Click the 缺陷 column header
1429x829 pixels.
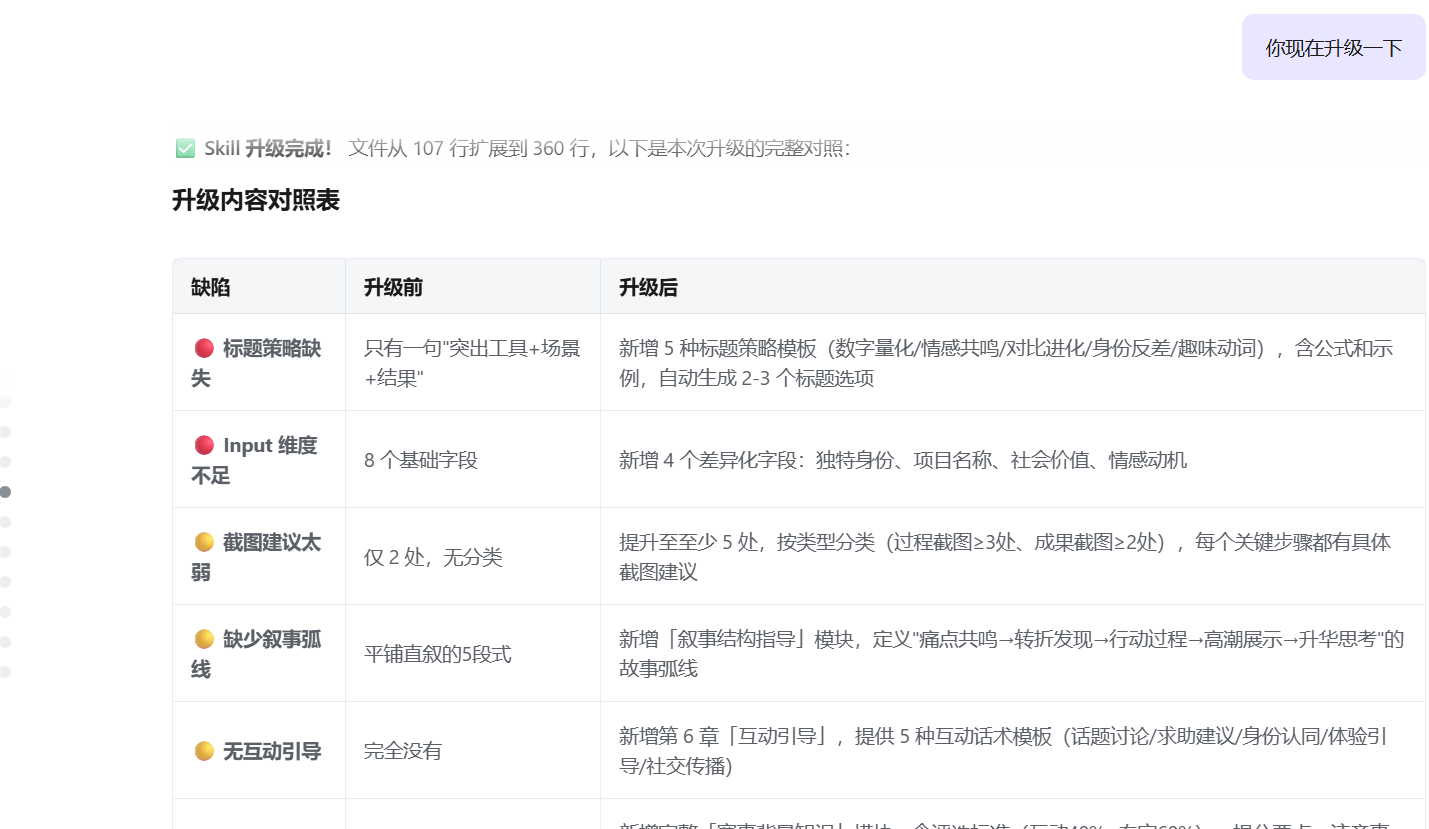click(211, 288)
